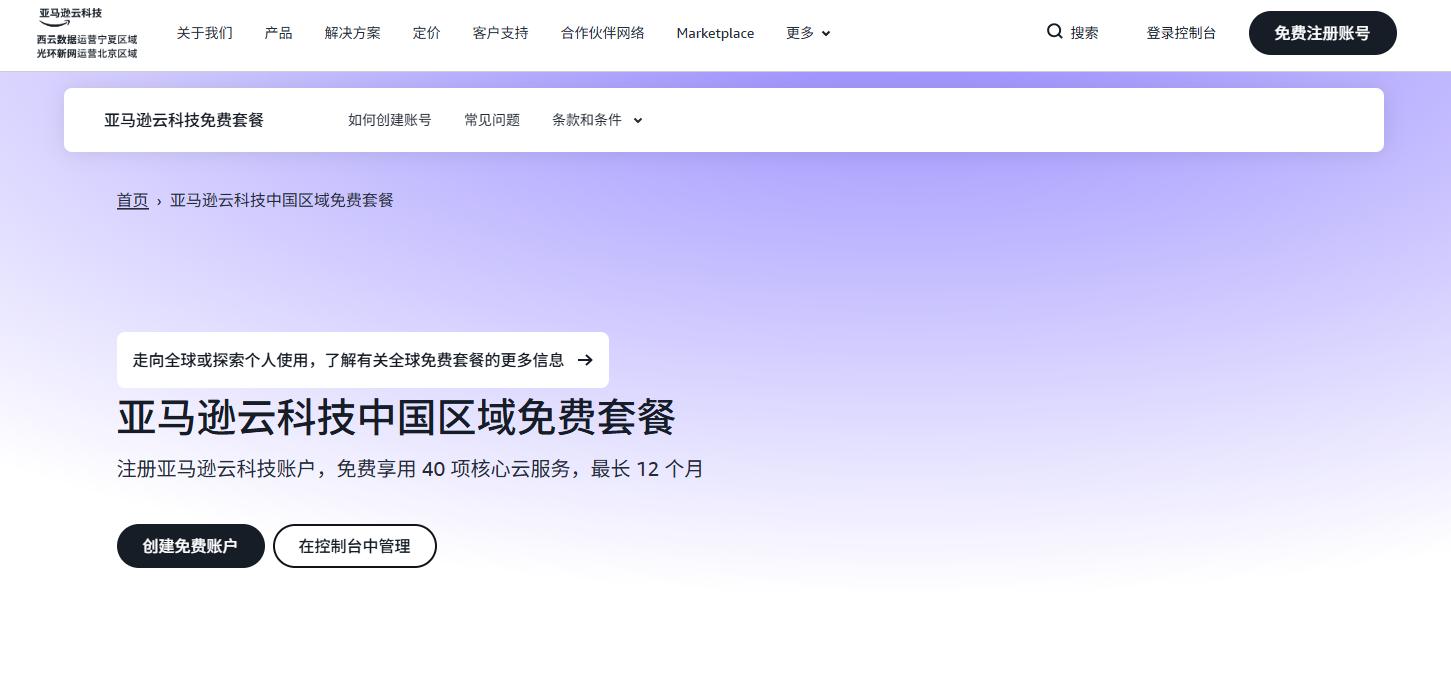Click the arrow icon in global free tier banner

click(585, 360)
